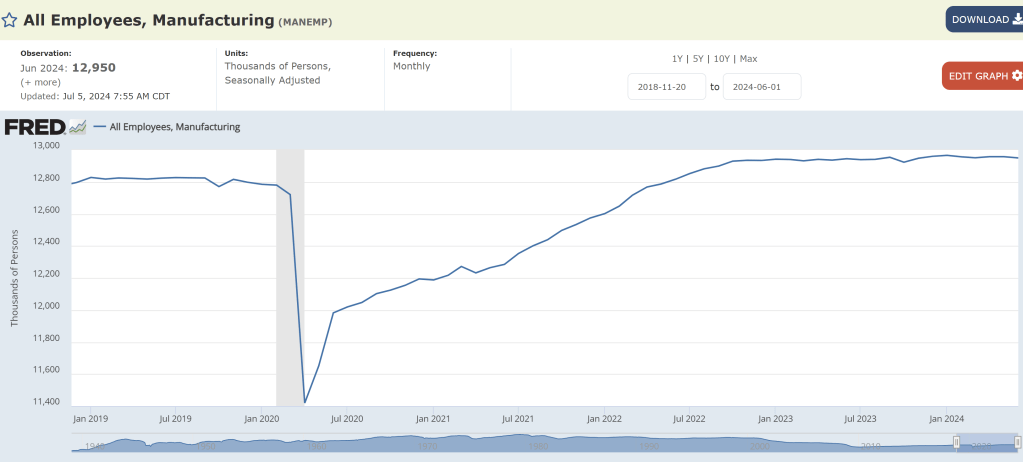Click the blue legend line for All Employees, Manufacturing
This screenshot has height=462, width=1023.
click(x=100, y=127)
